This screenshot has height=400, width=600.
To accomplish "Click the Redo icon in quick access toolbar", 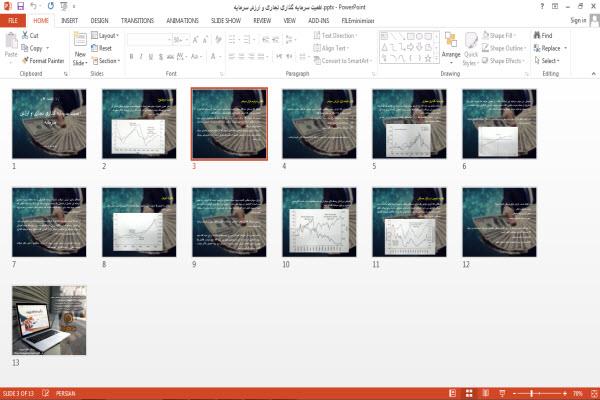I will [51, 6].
